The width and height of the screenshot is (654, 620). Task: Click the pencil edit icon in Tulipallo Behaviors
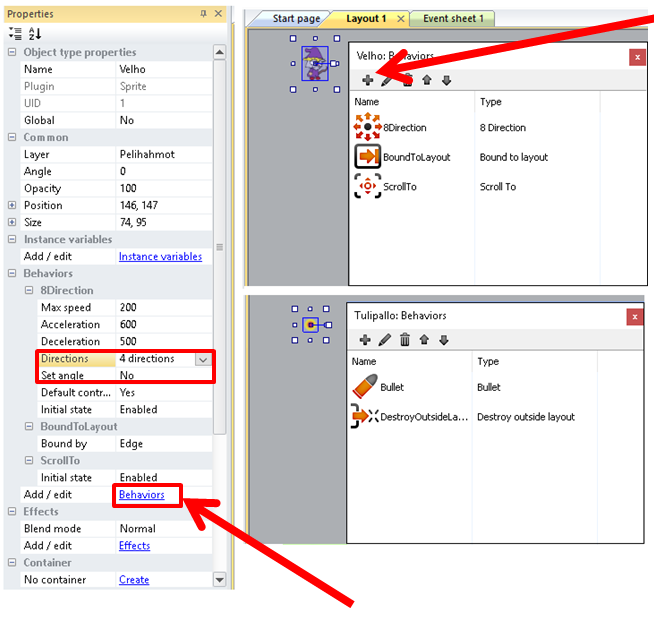tap(385, 340)
